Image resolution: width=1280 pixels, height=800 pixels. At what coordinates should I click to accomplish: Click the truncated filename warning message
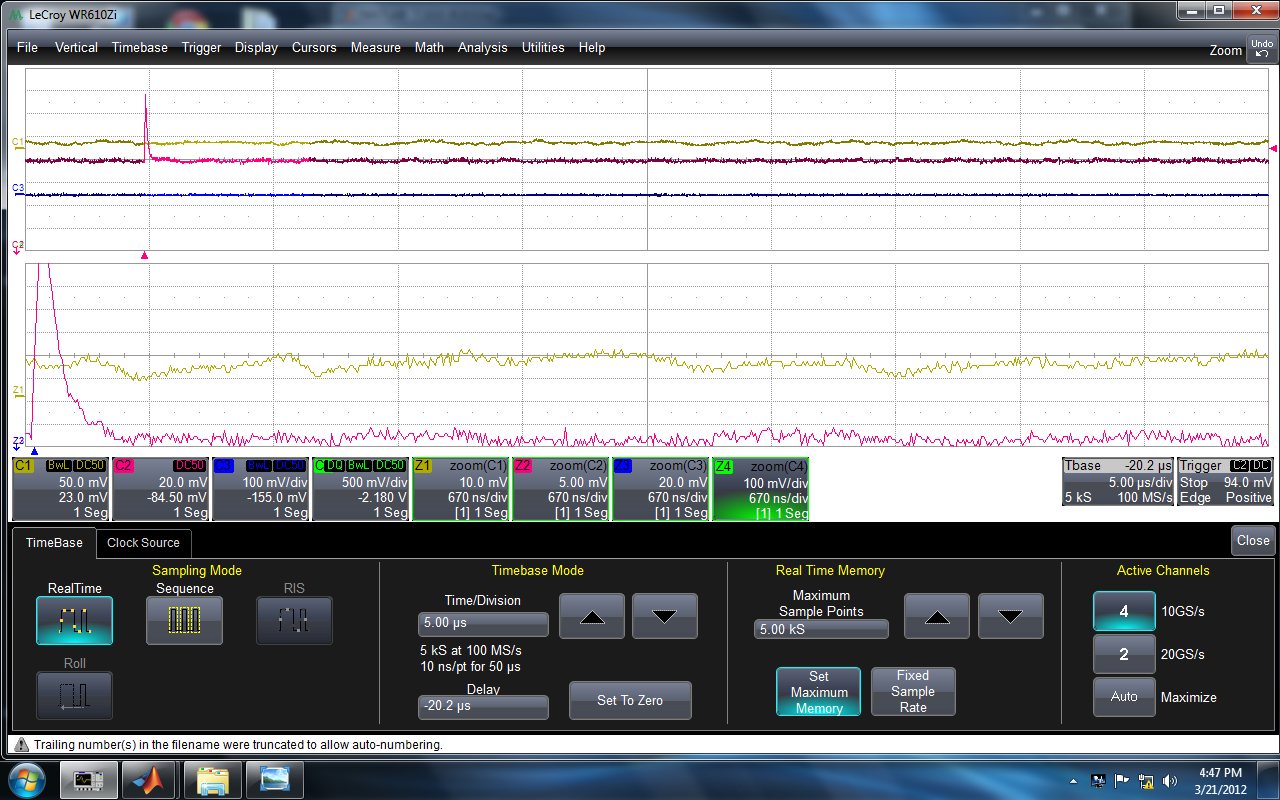coord(238,745)
